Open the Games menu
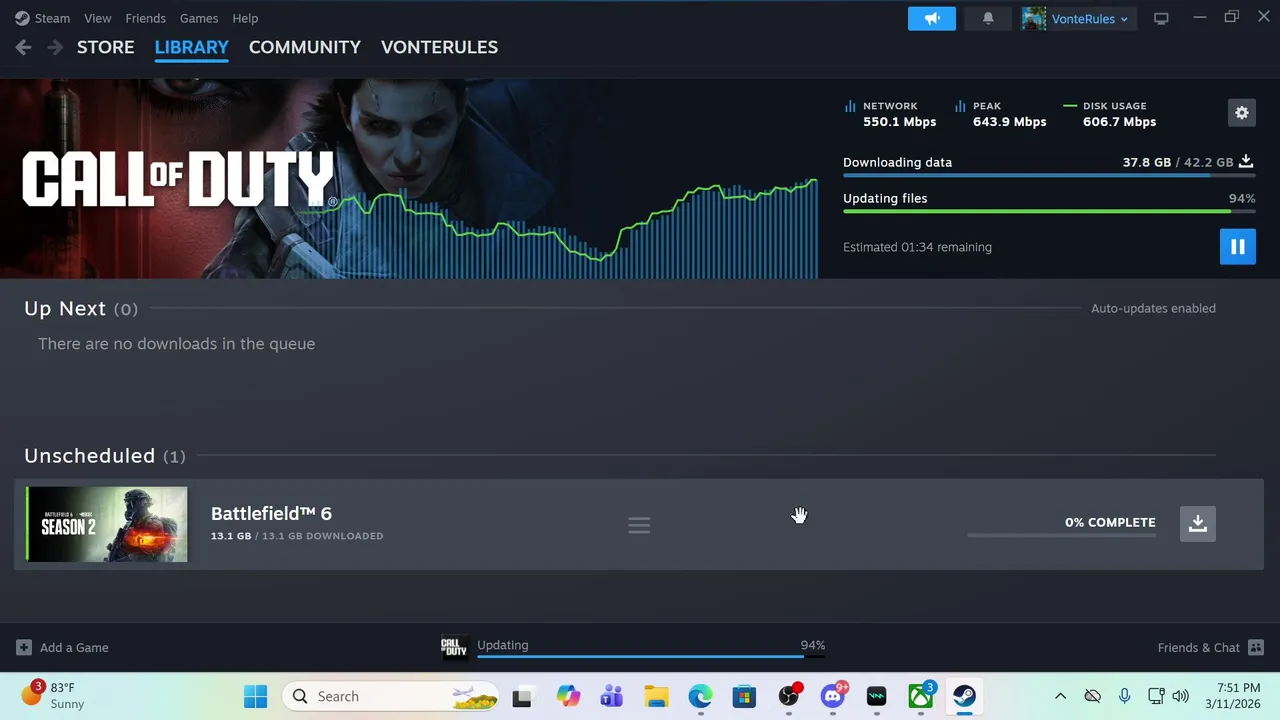The width and height of the screenshot is (1280, 720). [x=199, y=18]
